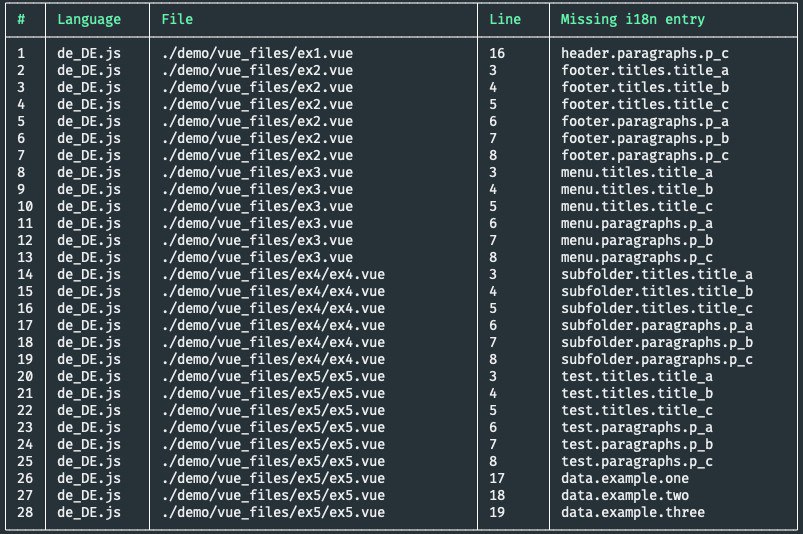Click the ex3.vue file path in row 13
The width and height of the screenshot is (803, 534).
(257, 257)
